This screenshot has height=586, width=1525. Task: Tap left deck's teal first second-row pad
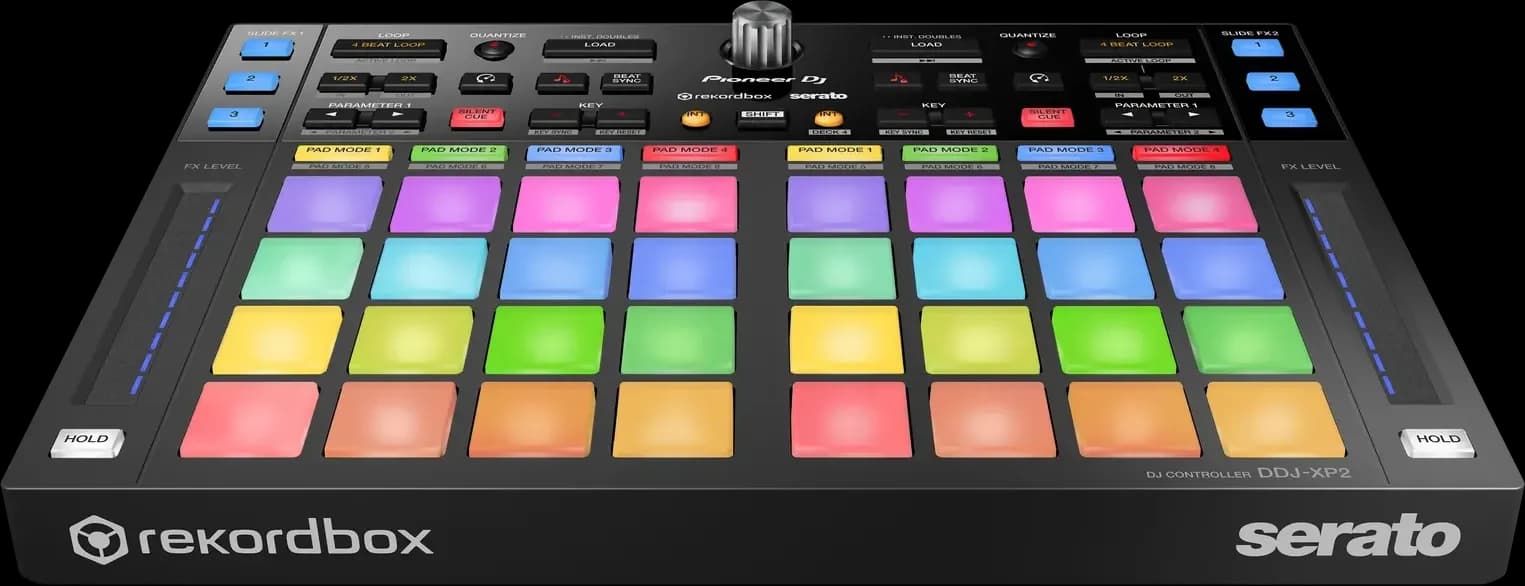(303, 268)
